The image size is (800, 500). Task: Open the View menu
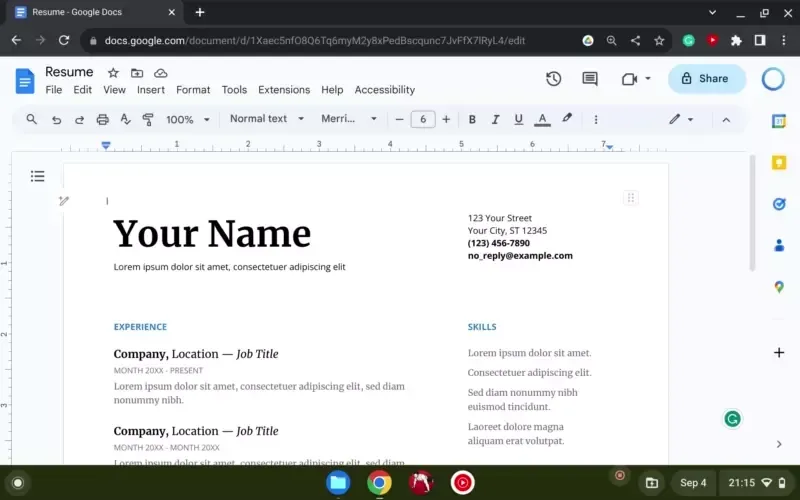click(x=114, y=90)
